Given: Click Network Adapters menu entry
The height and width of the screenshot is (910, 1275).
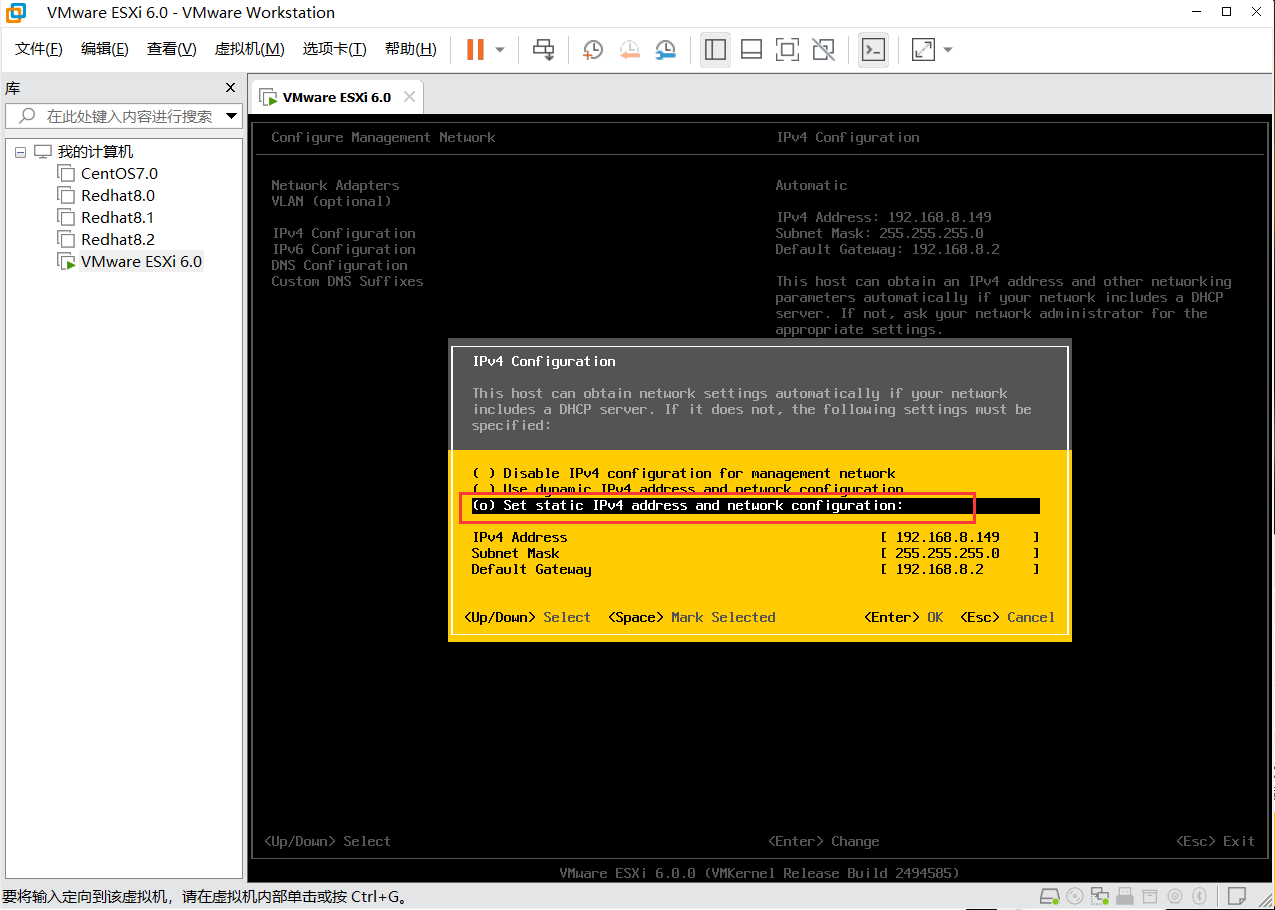Looking at the screenshot, I should [335, 185].
